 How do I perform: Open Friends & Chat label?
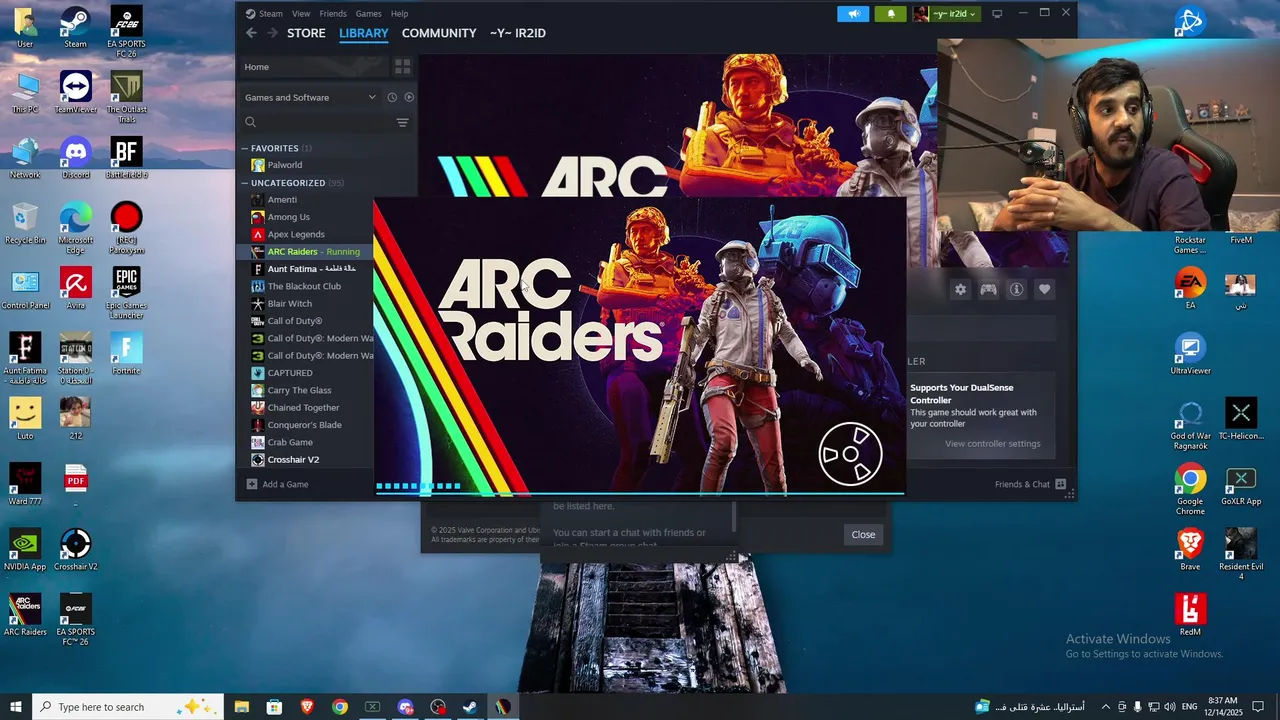(x=1022, y=484)
